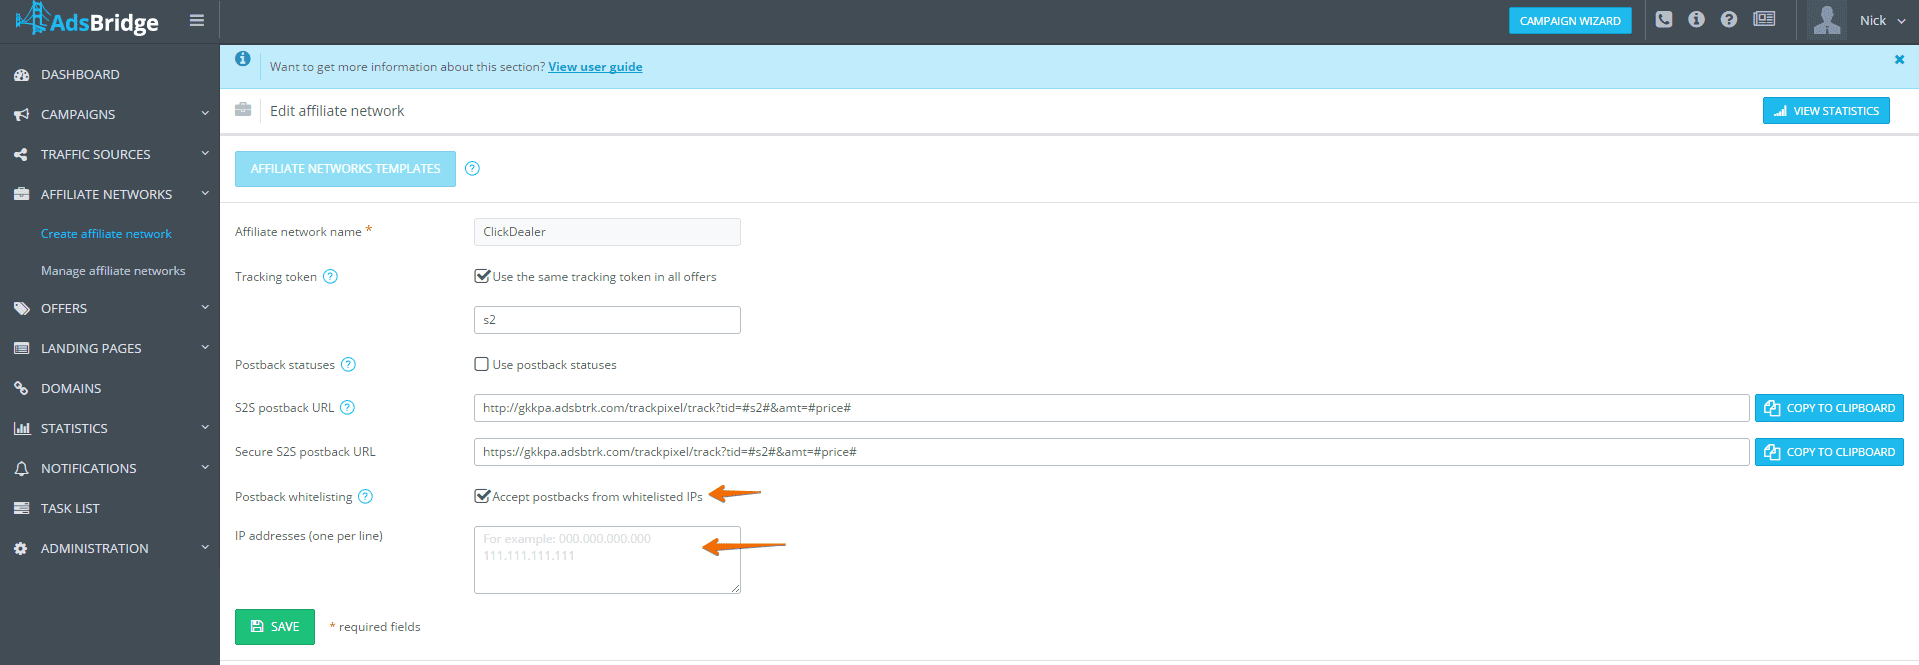Image resolution: width=1919 pixels, height=665 pixels.
Task: Click the Task List icon
Action: point(21,509)
